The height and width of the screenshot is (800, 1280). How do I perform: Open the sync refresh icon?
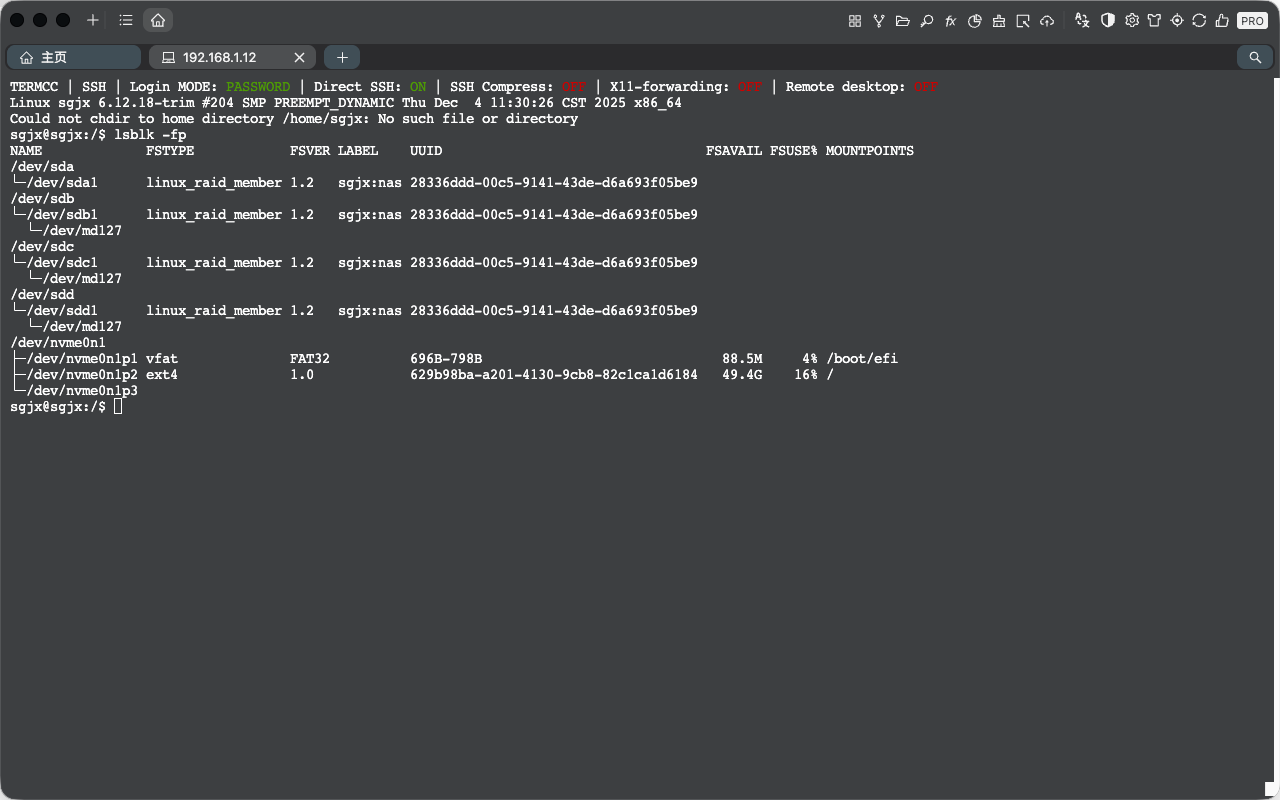click(1200, 20)
